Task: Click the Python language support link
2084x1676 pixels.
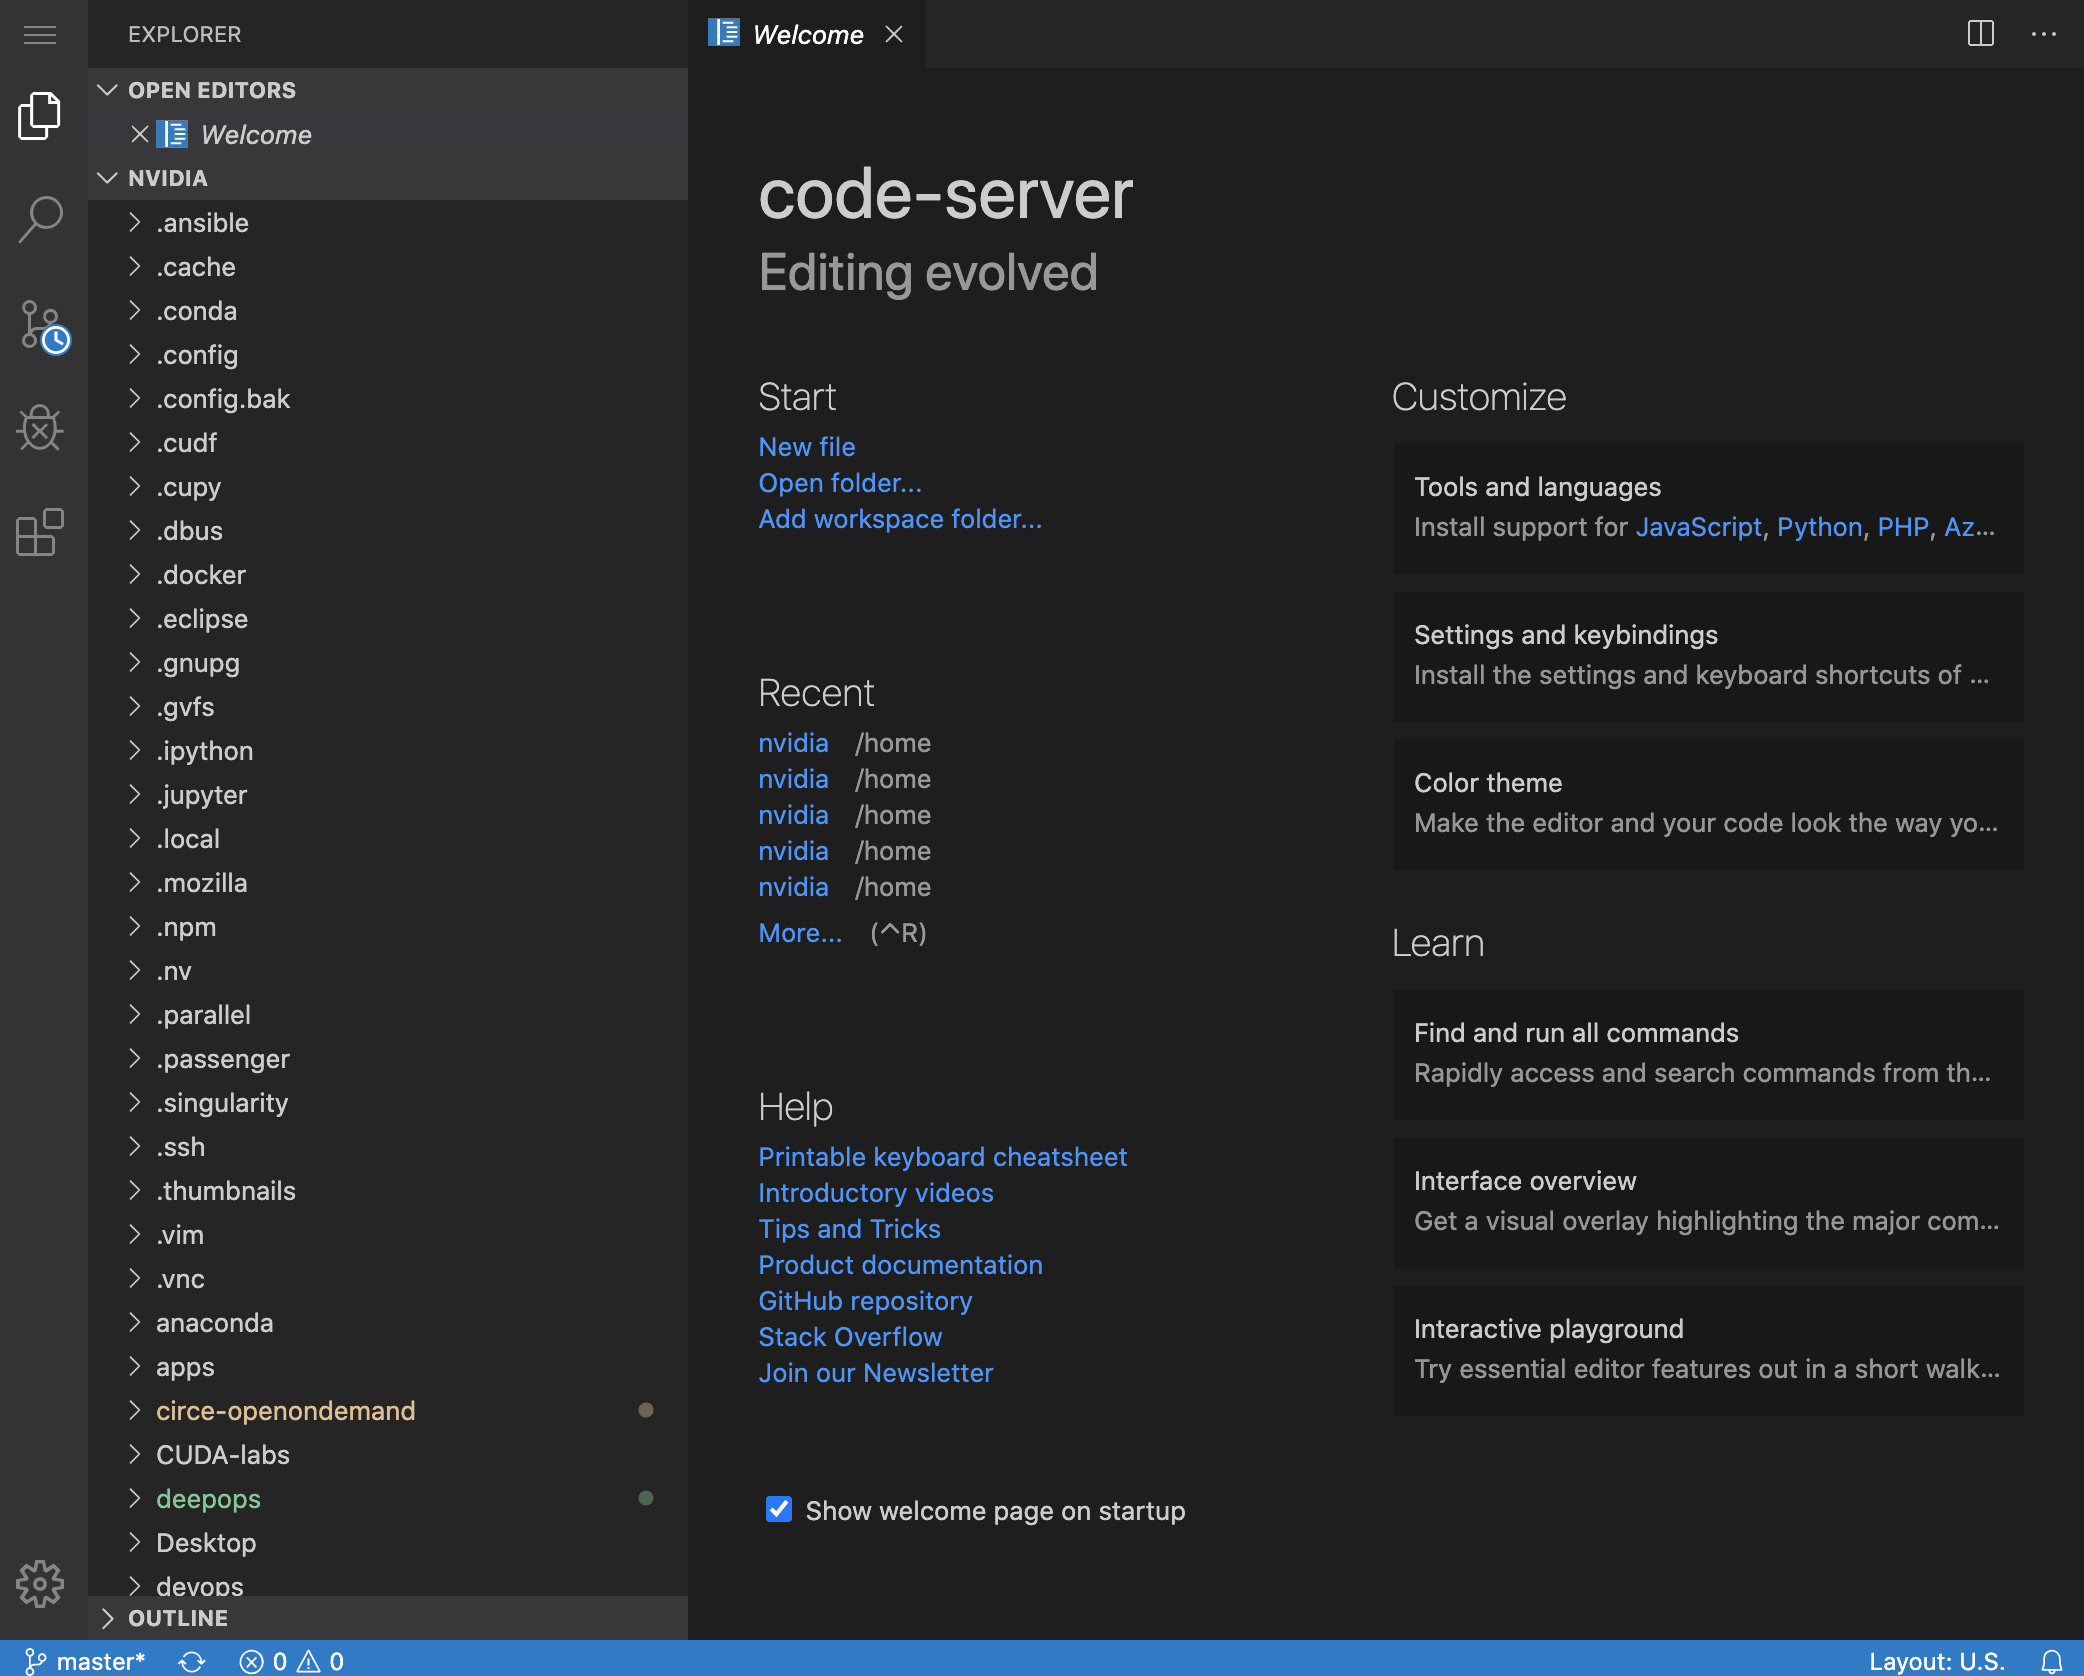Action: 1819,527
